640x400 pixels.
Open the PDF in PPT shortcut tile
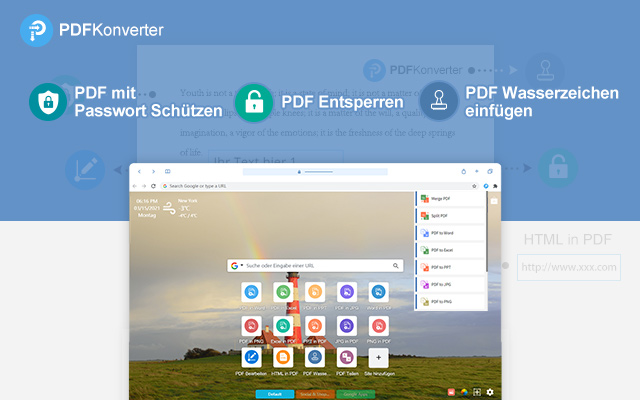point(315,292)
